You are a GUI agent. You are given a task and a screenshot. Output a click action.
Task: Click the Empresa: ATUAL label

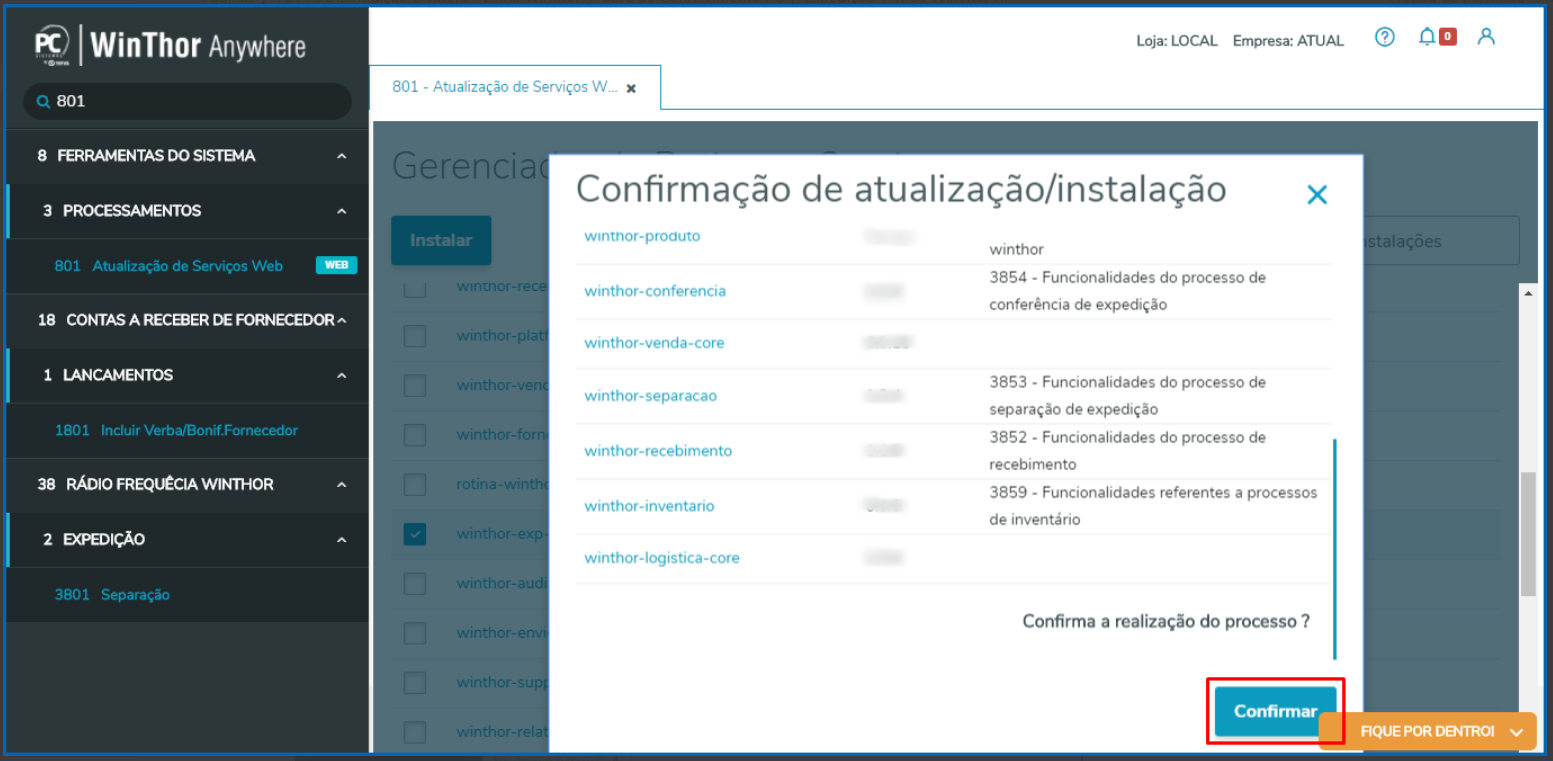tap(1288, 41)
